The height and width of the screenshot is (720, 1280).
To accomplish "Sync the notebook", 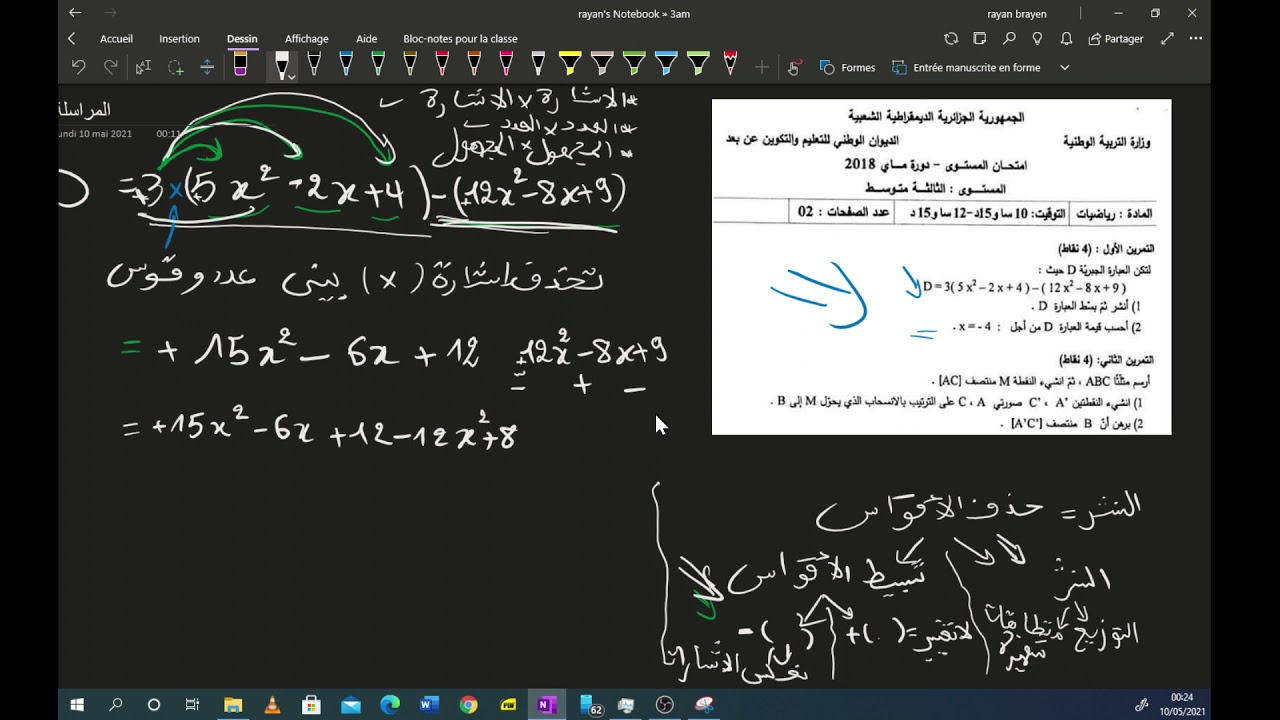I will [x=951, y=38].
